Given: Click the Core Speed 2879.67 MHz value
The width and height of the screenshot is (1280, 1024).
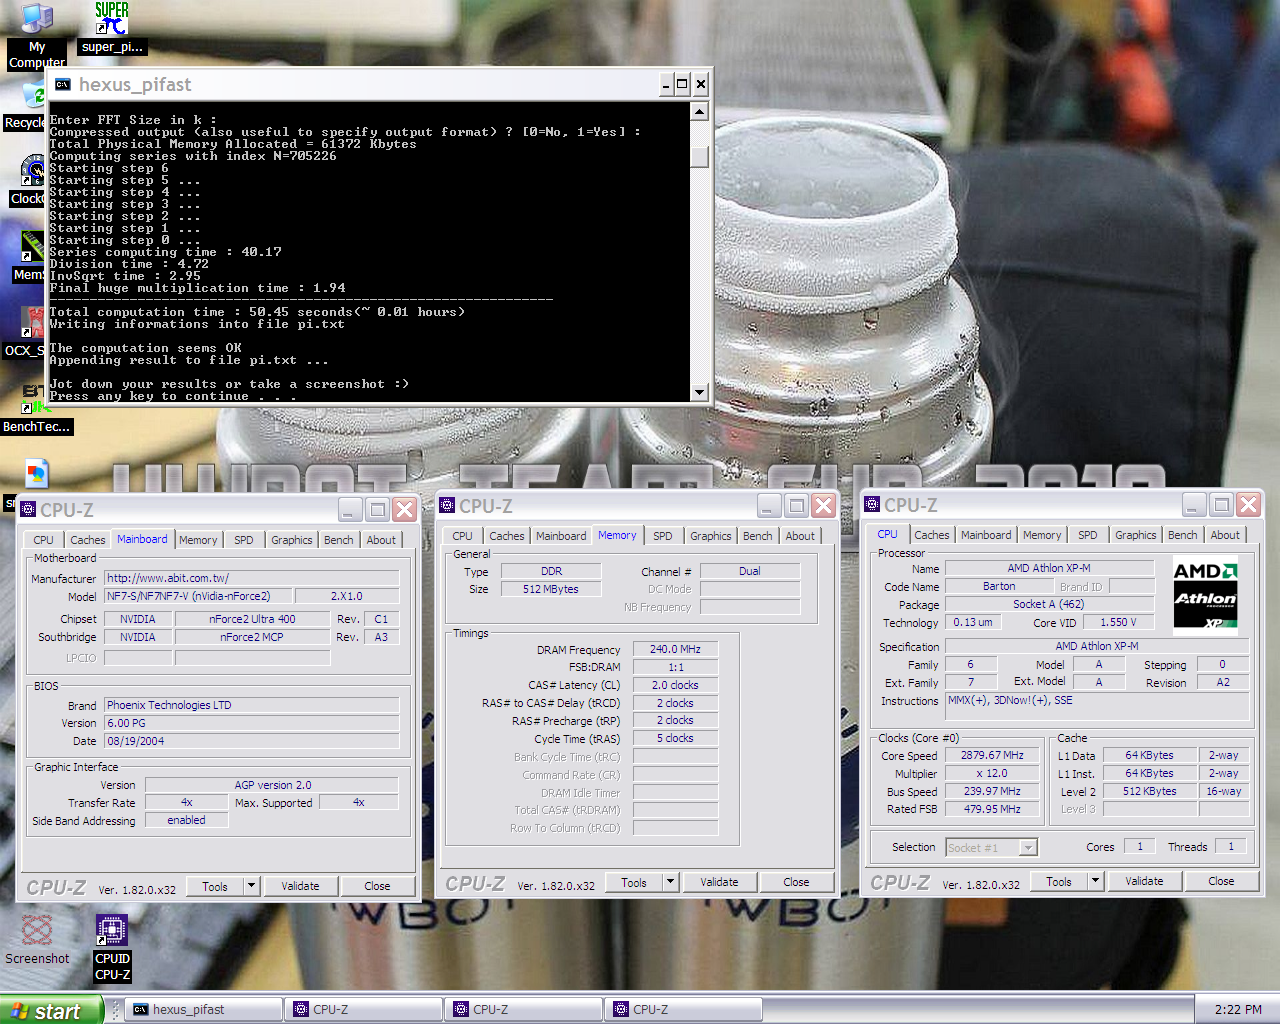Looking at the screenshot, I should coord(992,755).
